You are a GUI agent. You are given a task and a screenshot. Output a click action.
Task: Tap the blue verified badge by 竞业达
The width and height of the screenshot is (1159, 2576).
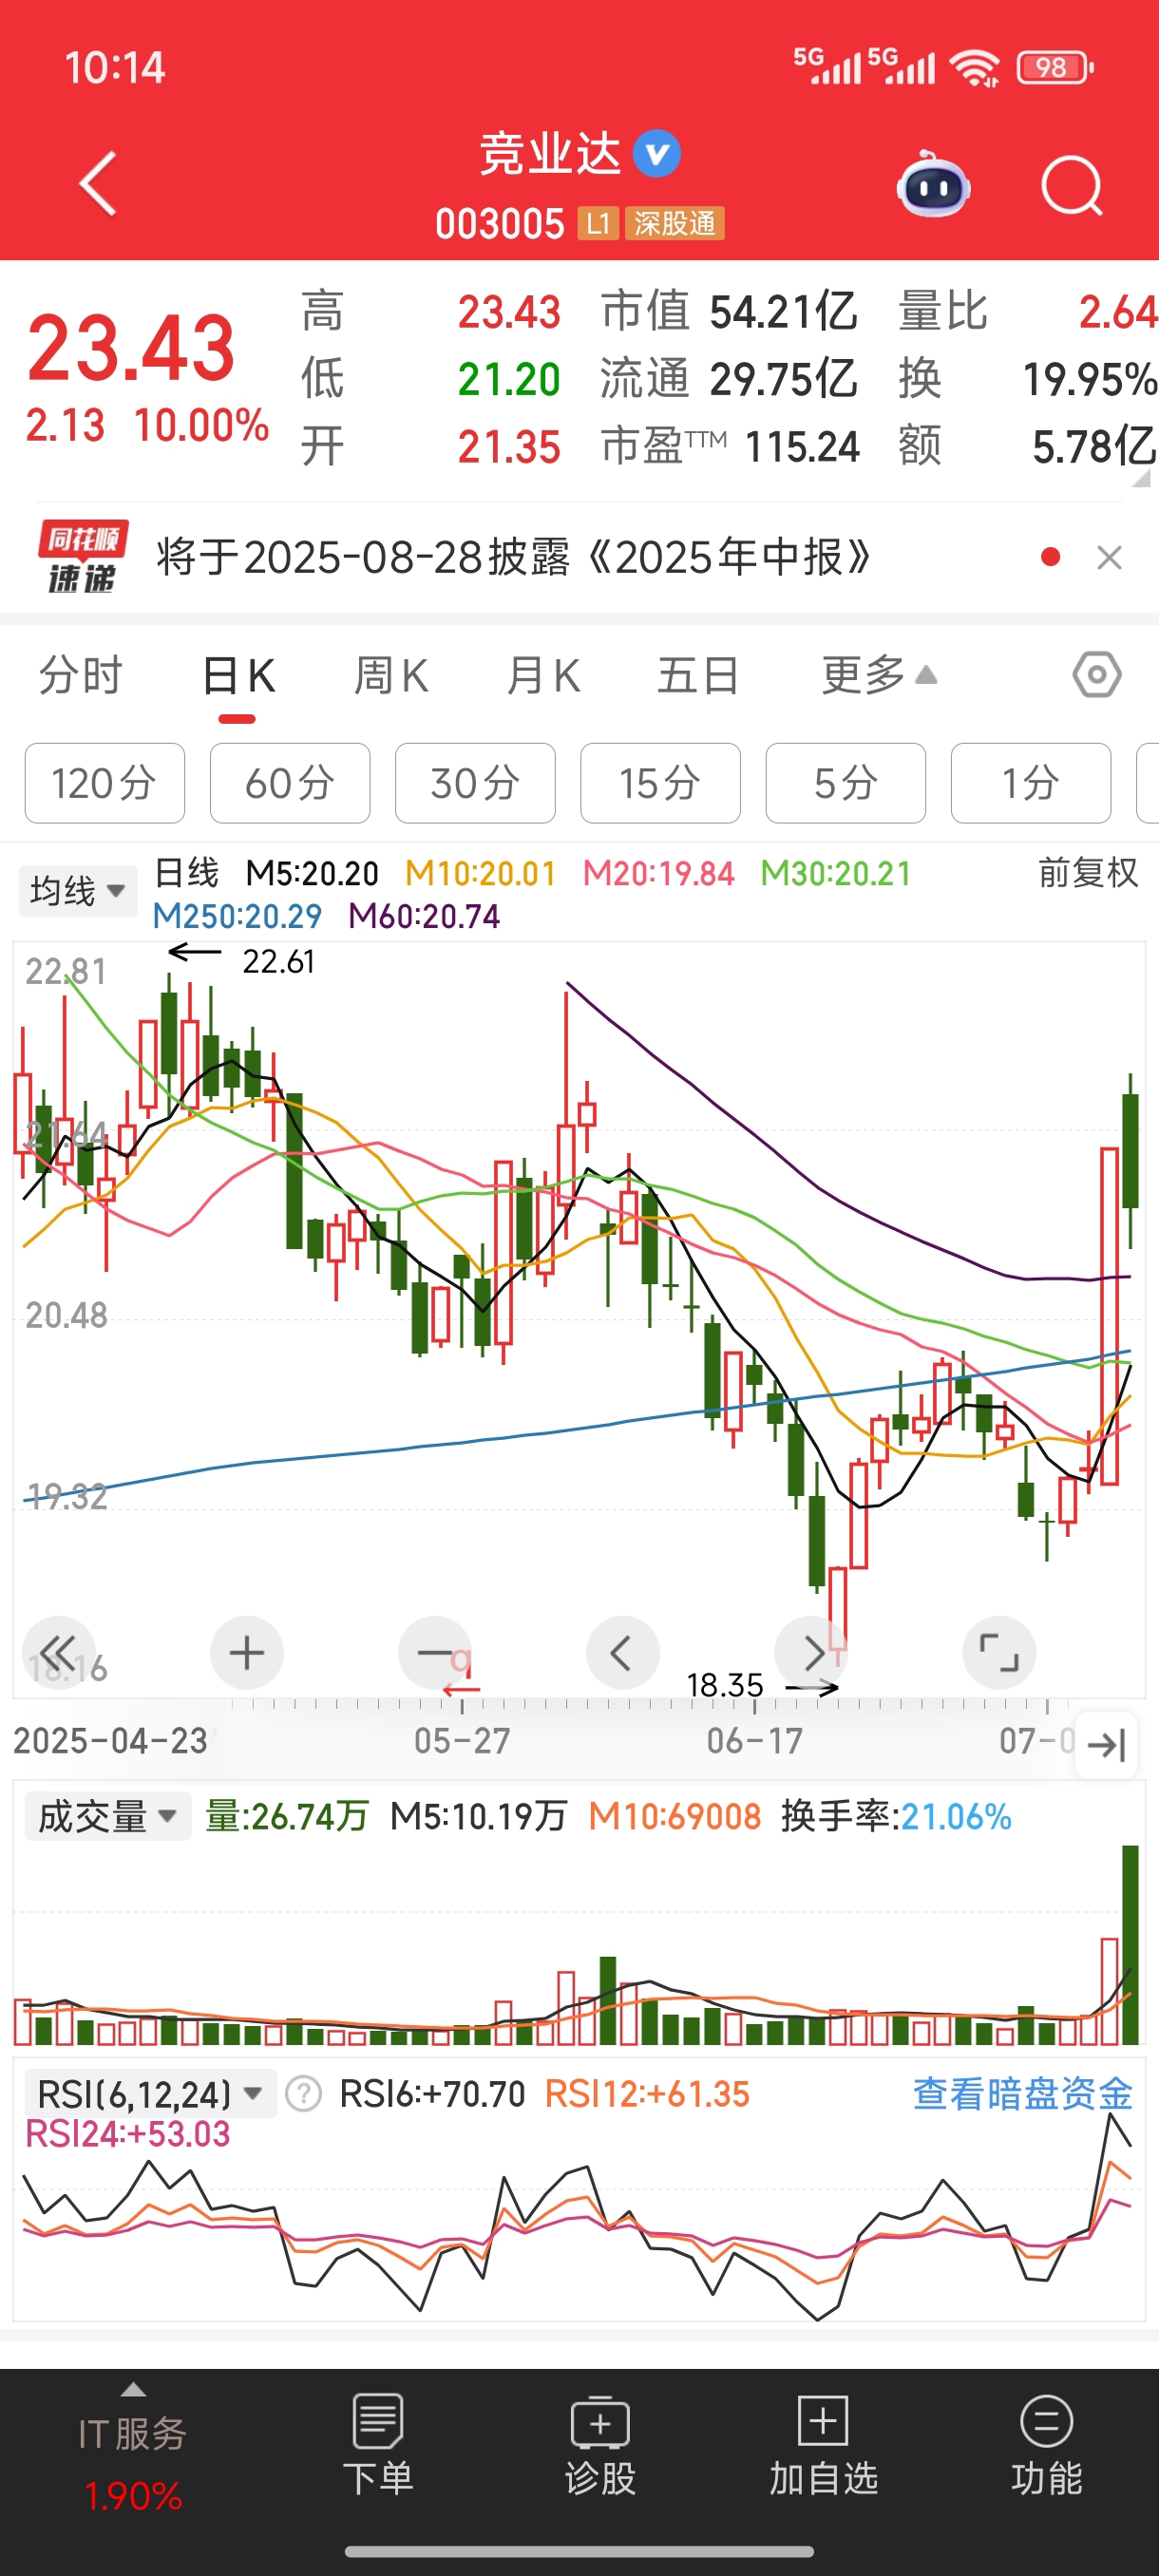(x=657, y=154)
